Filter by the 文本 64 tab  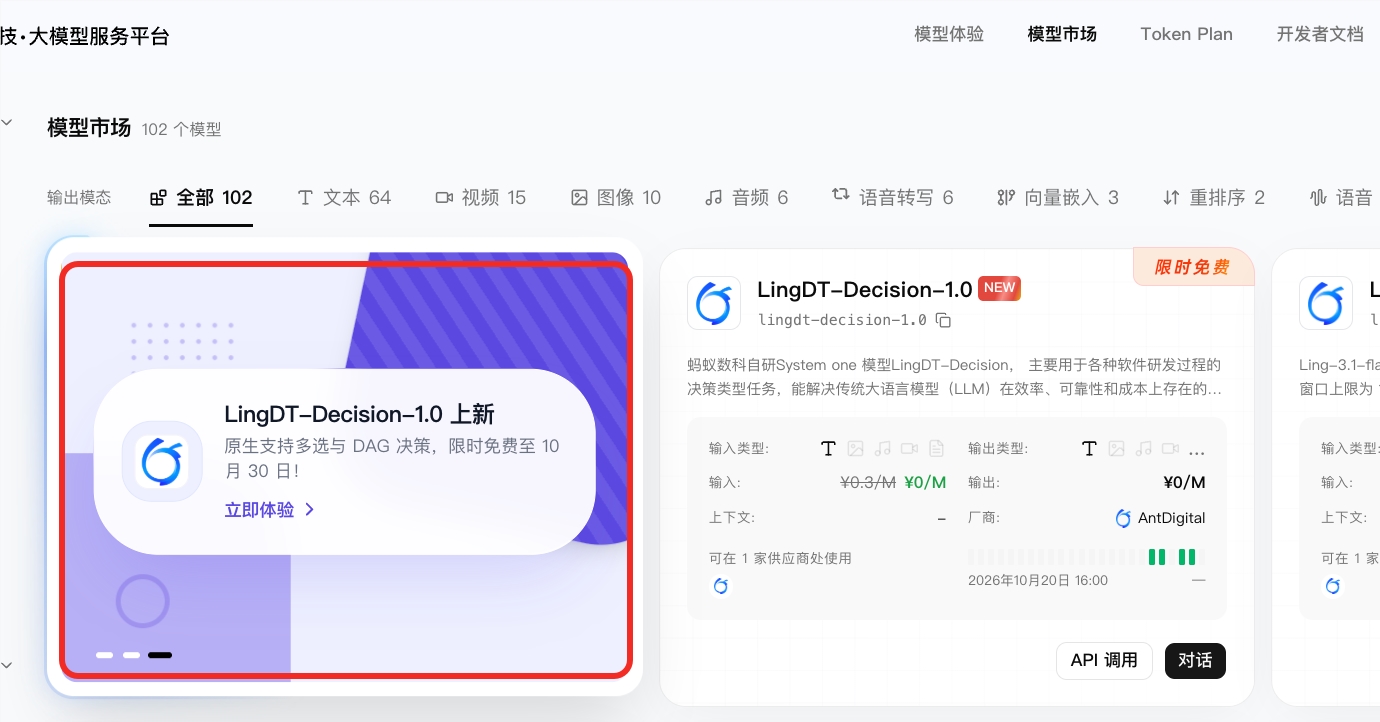point(344,198)
